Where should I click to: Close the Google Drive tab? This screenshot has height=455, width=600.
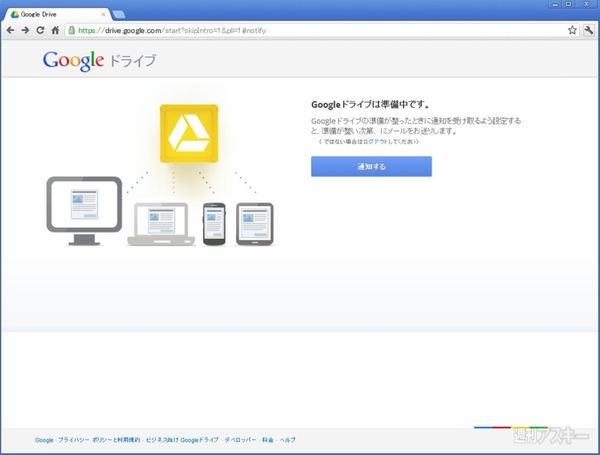tap(103, 14)
